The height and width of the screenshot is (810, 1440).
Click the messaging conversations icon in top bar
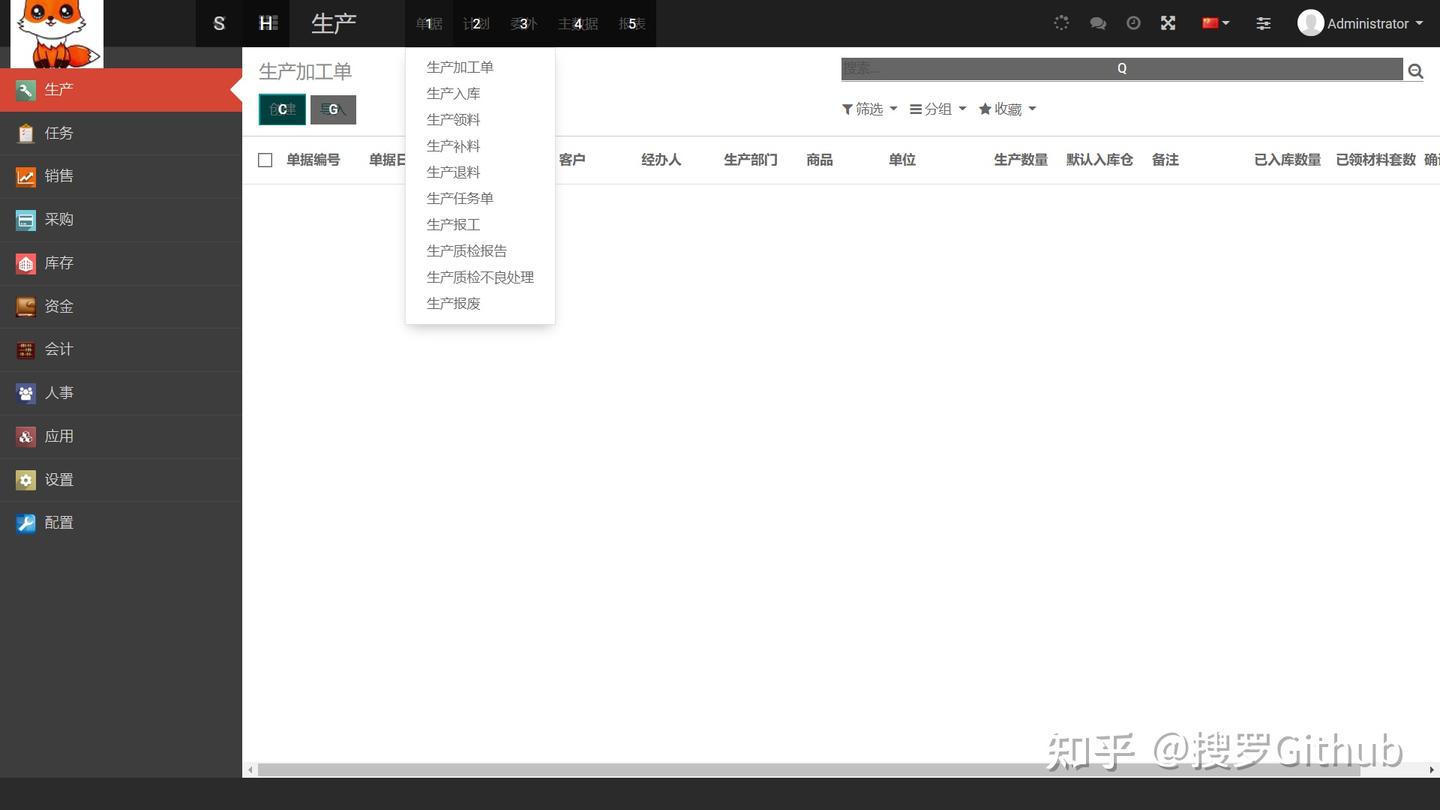click(x=1097, y=22)
